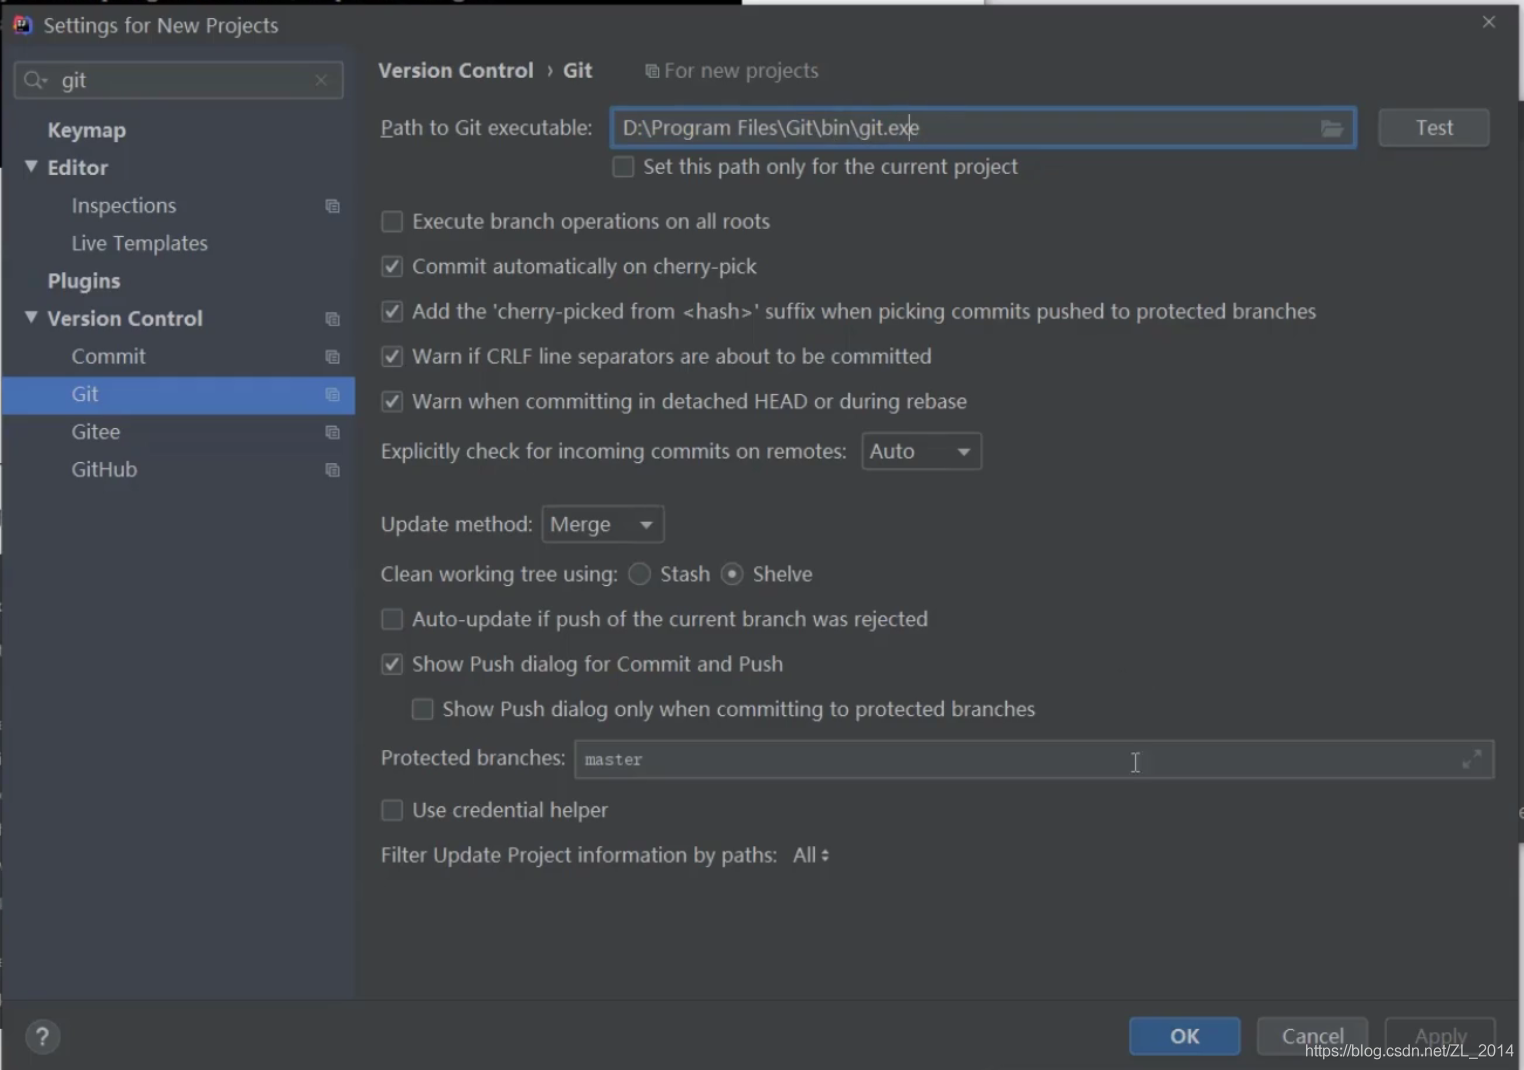Select Version Control in the settings tree
The image size is (1524, 1070).
coord(125,319)
